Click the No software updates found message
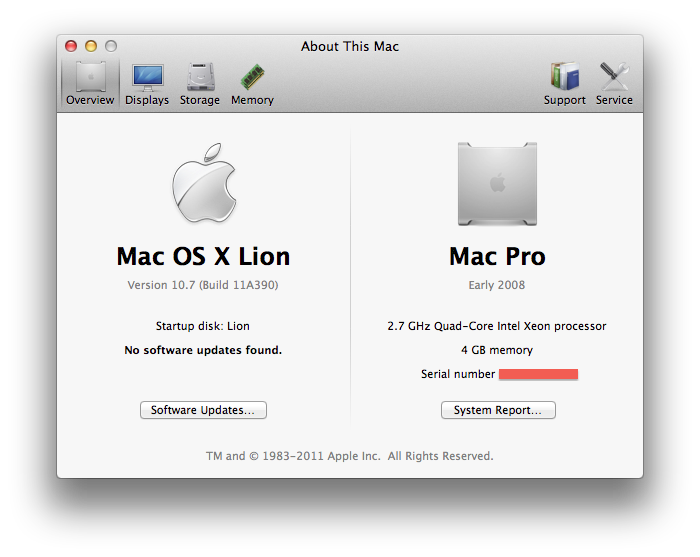 coord(203,350)
